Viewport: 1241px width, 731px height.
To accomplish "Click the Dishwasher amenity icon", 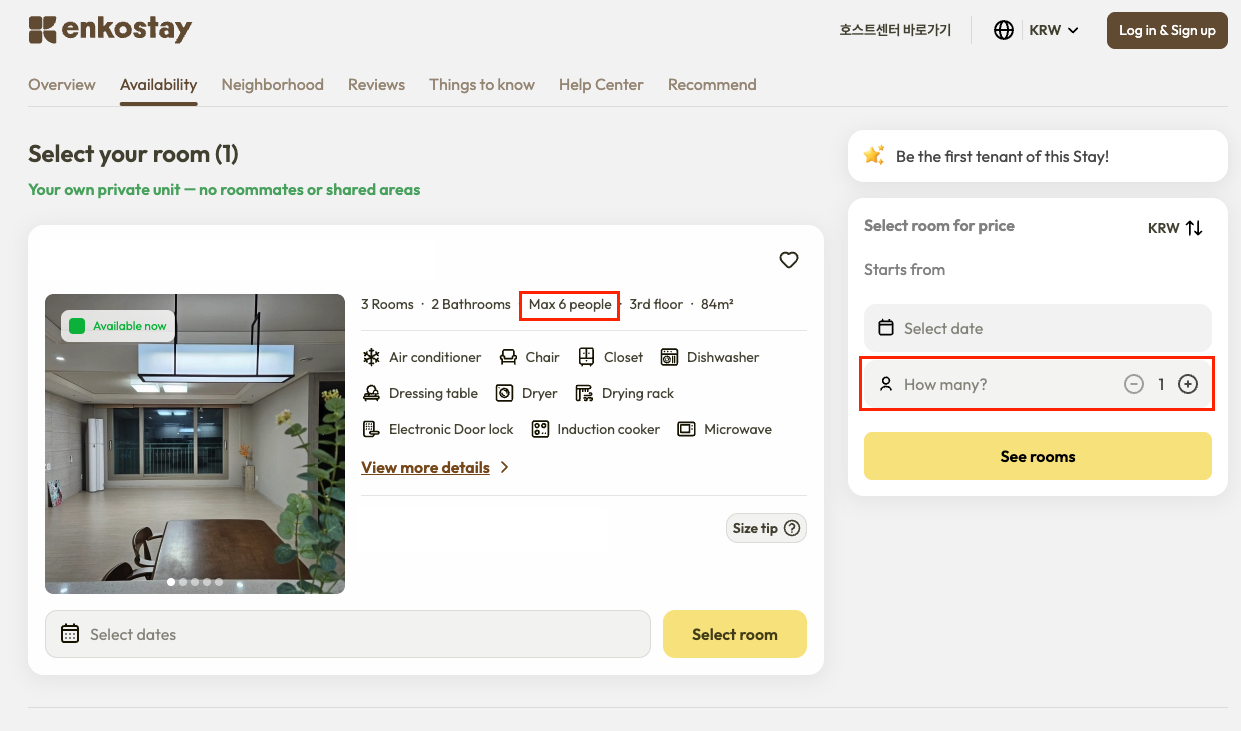I will [669, 357].
